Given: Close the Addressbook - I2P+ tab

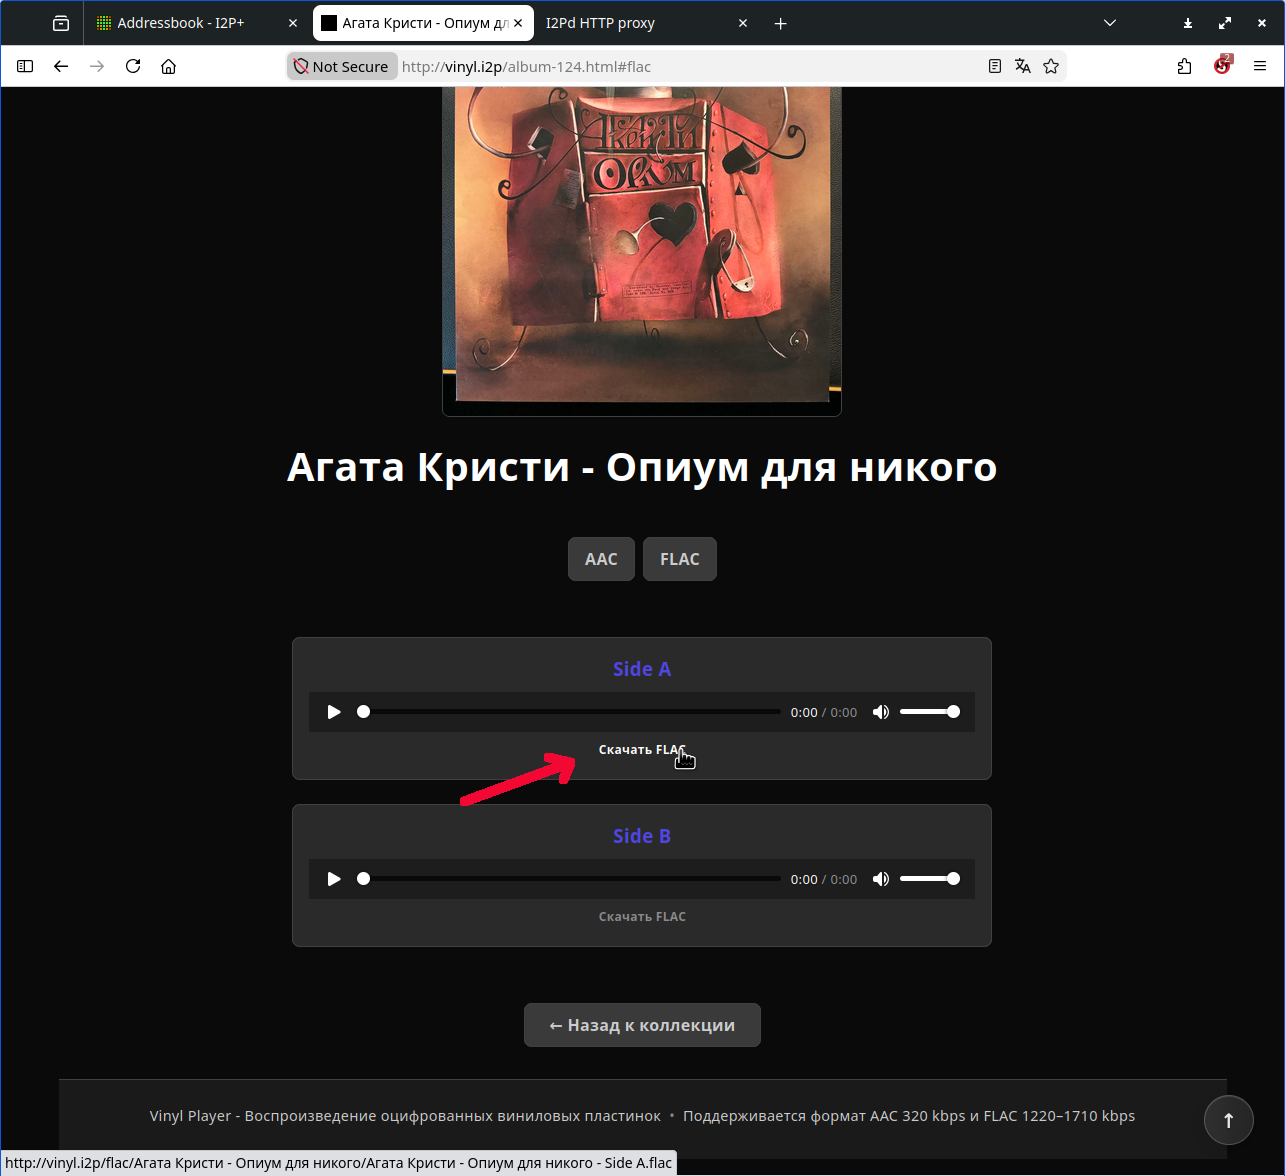Looking at the screenshot, I should pyautogui.click(x=293, y=23).
